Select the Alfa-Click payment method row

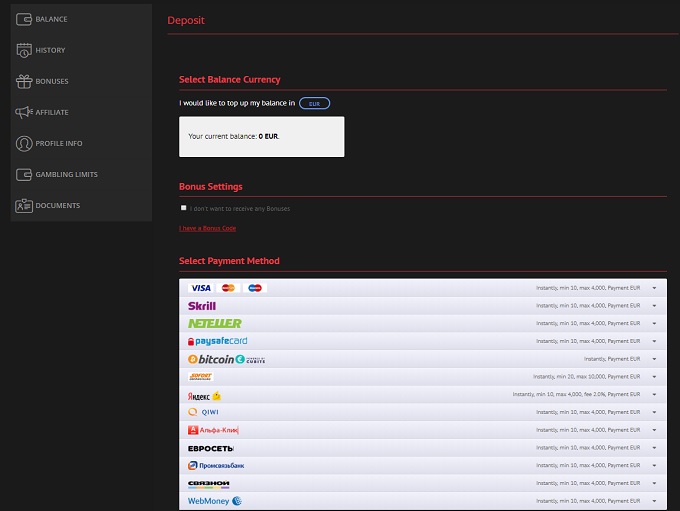[422, 430]
